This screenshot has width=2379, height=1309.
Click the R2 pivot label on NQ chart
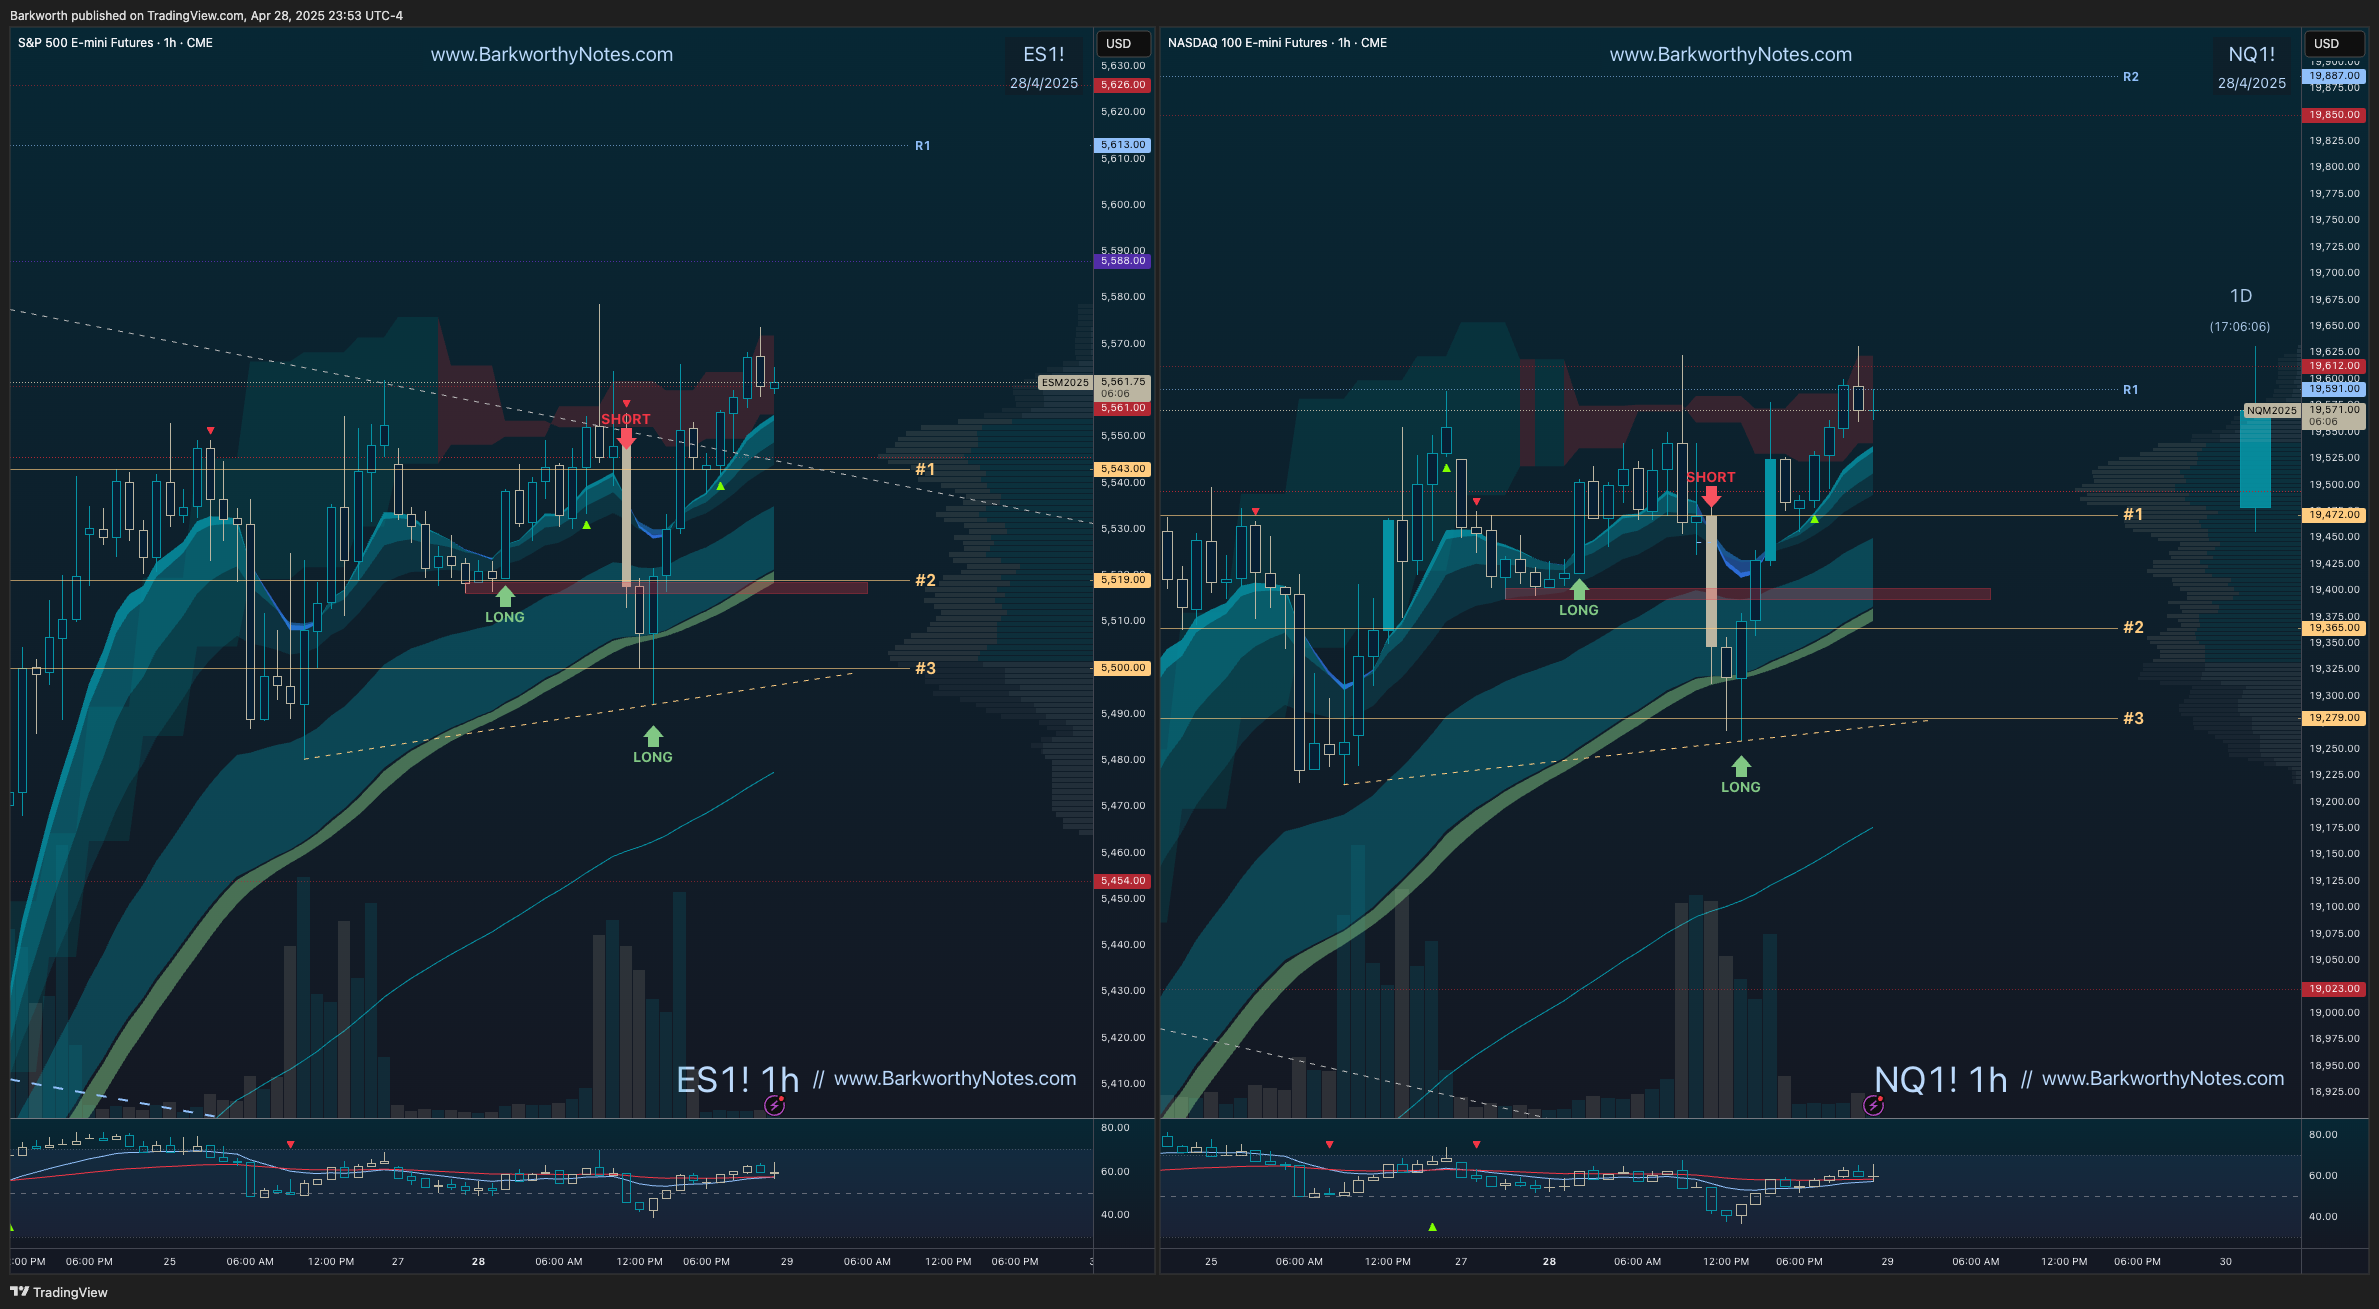pos(2130,77)
